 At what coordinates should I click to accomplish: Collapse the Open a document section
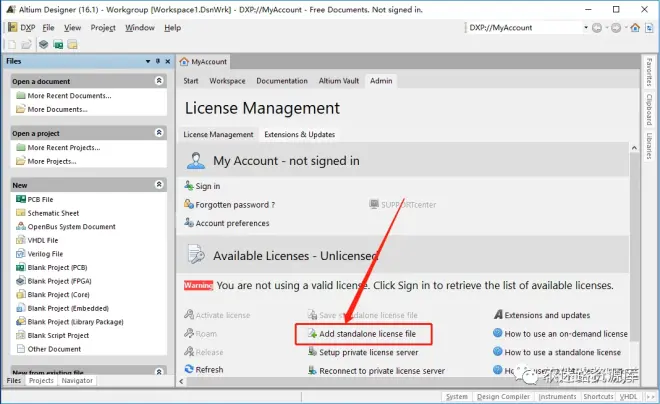point(159,80)
